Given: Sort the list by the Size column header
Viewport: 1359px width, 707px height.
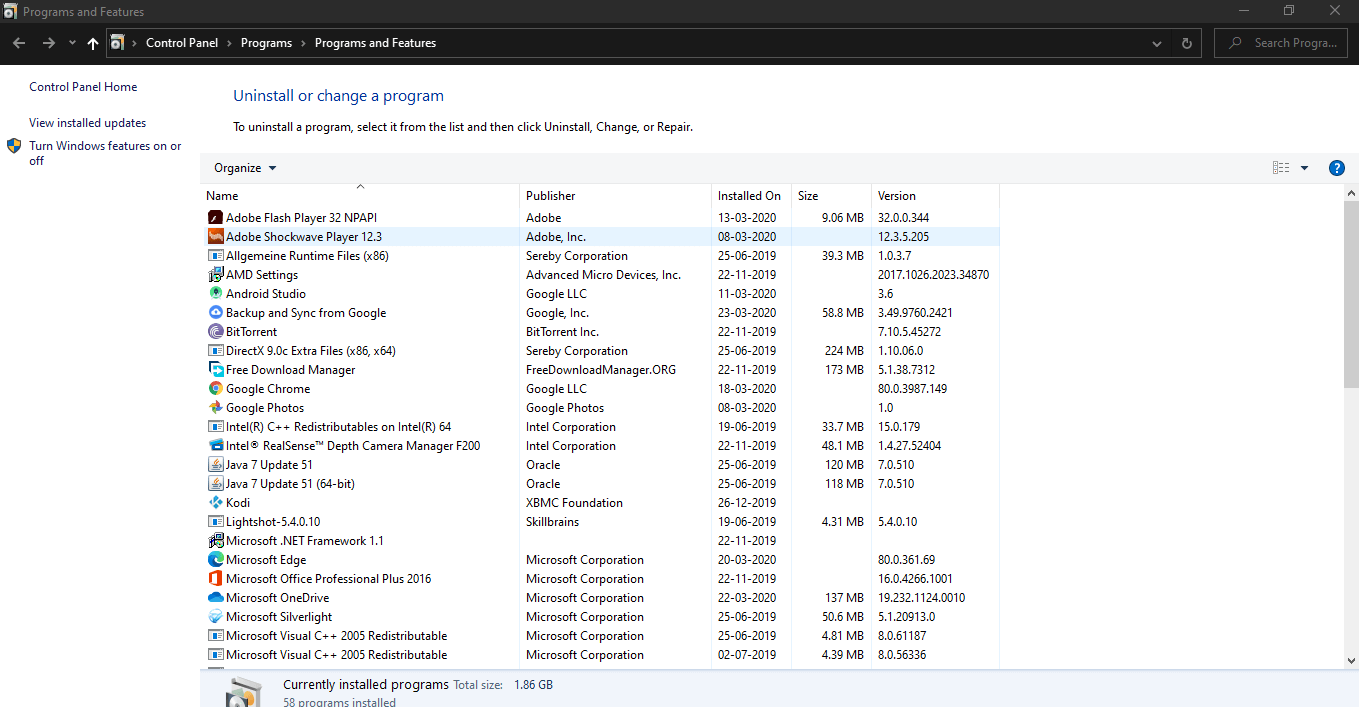Looking at the screenshot, I should click(831, 196).
